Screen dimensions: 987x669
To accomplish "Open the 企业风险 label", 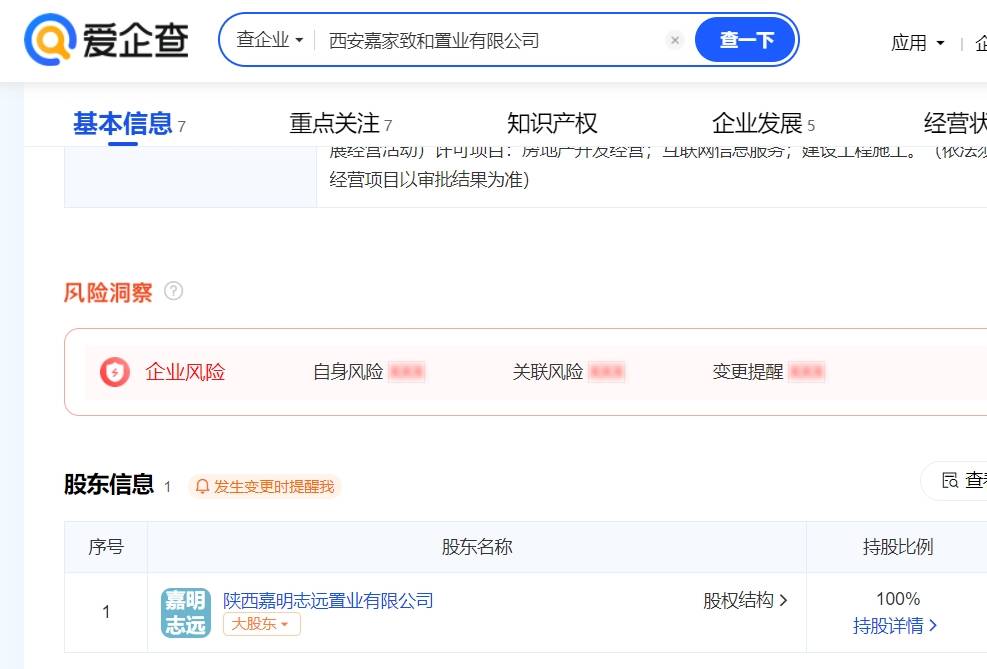I will tap(185, 372).
